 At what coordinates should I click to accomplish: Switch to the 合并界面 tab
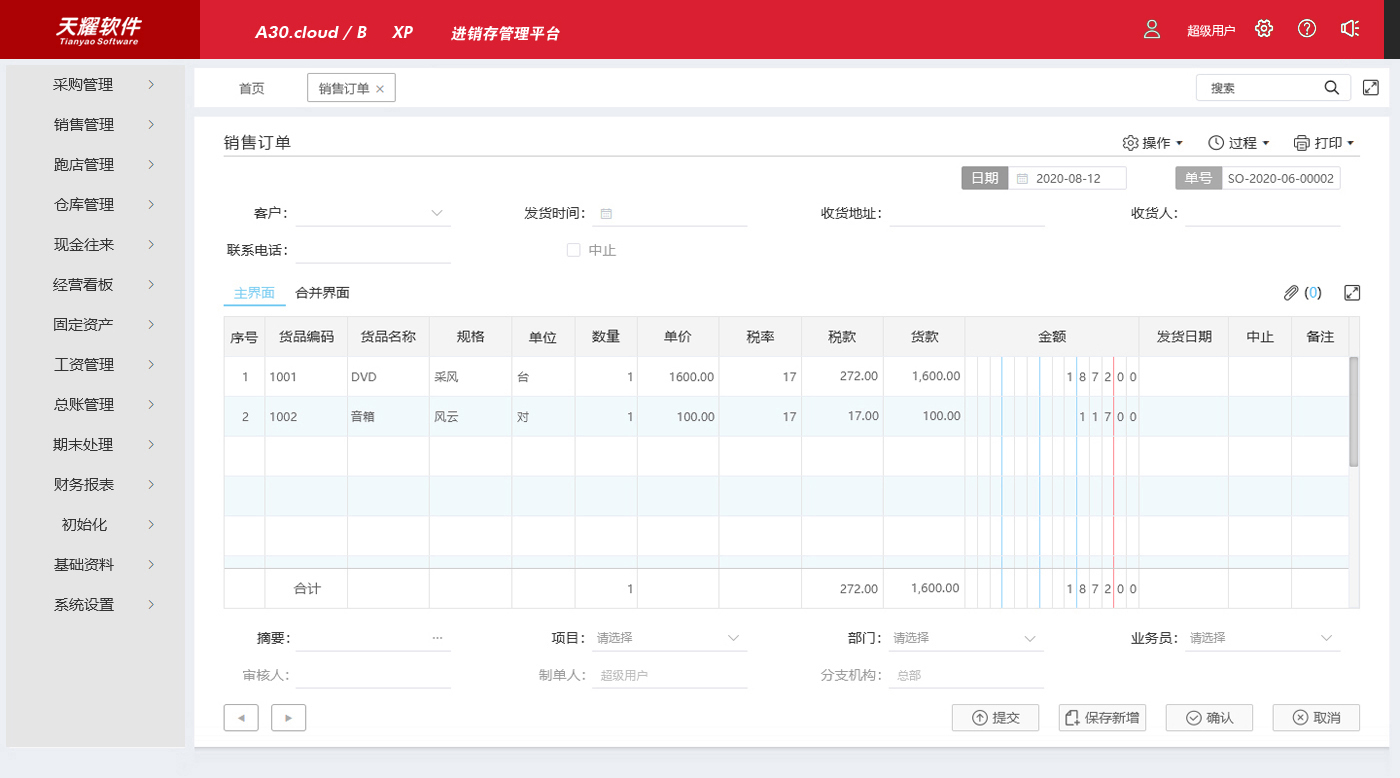click(x=322, y=293)
